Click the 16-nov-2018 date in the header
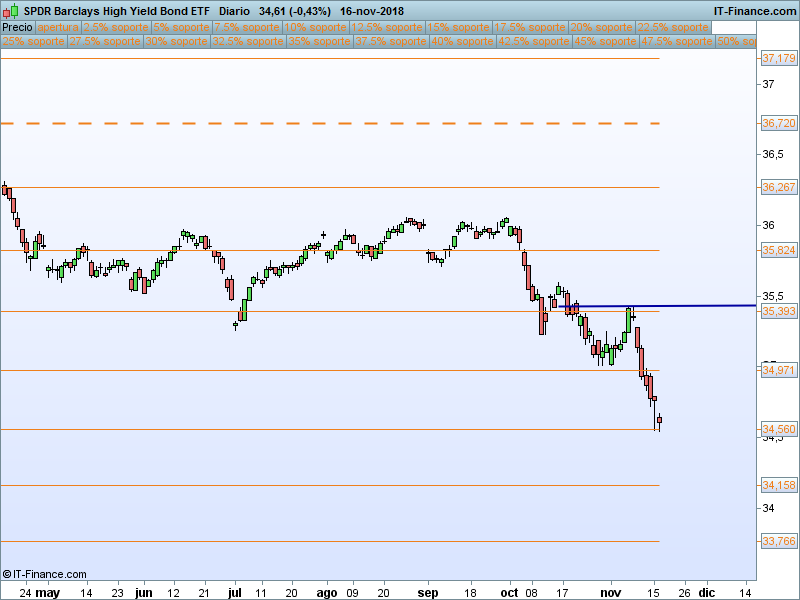The image size is (800, 600). pos(372,11)
